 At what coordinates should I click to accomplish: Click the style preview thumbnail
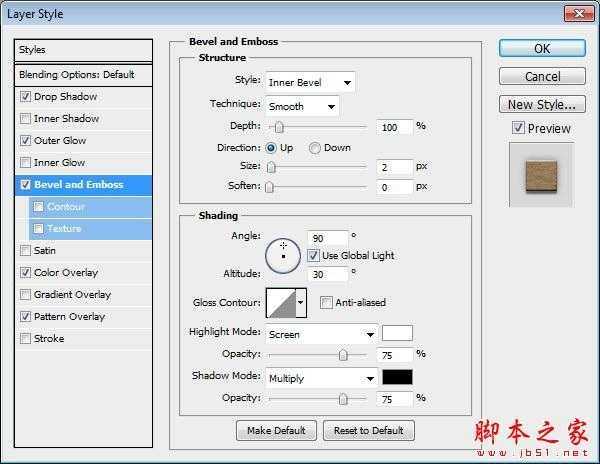tap(541, 174)
